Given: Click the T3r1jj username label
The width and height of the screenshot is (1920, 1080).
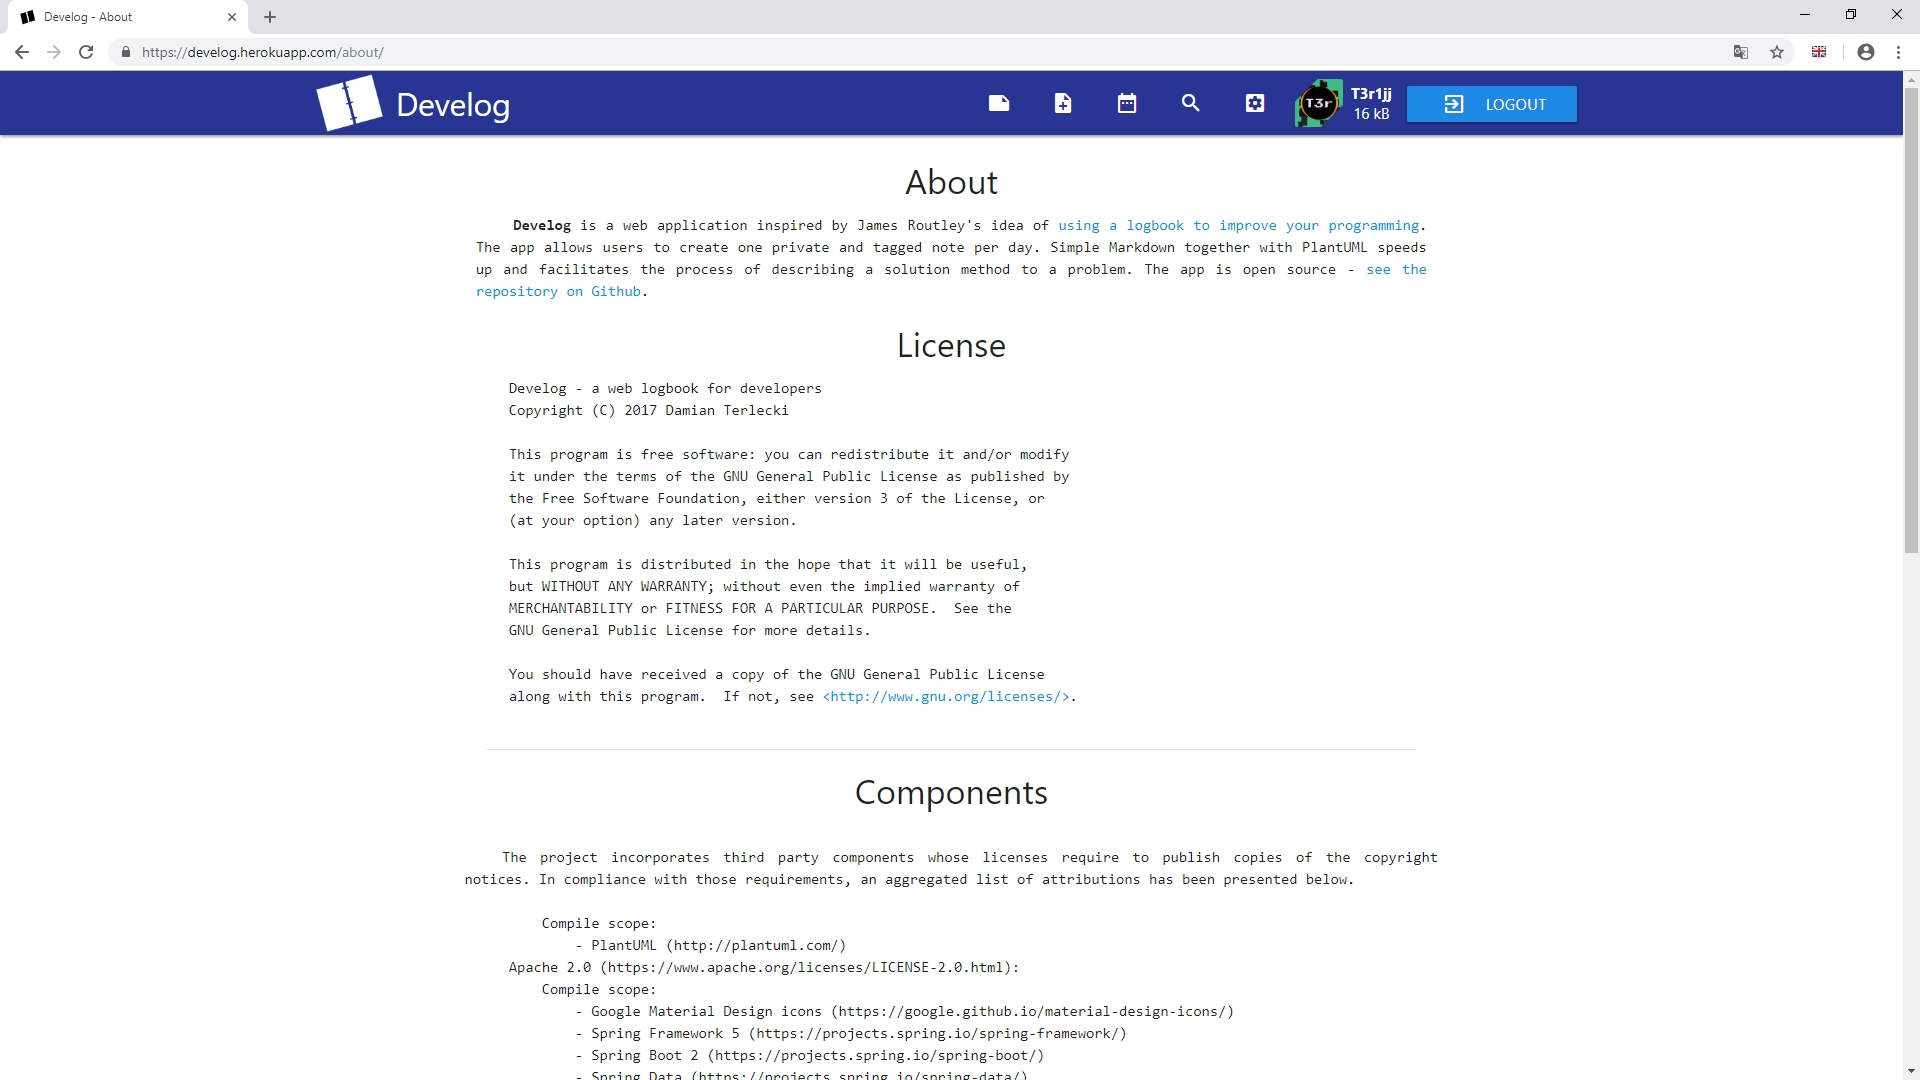Looking at the screenshot, I should (x=1371, y=94).
